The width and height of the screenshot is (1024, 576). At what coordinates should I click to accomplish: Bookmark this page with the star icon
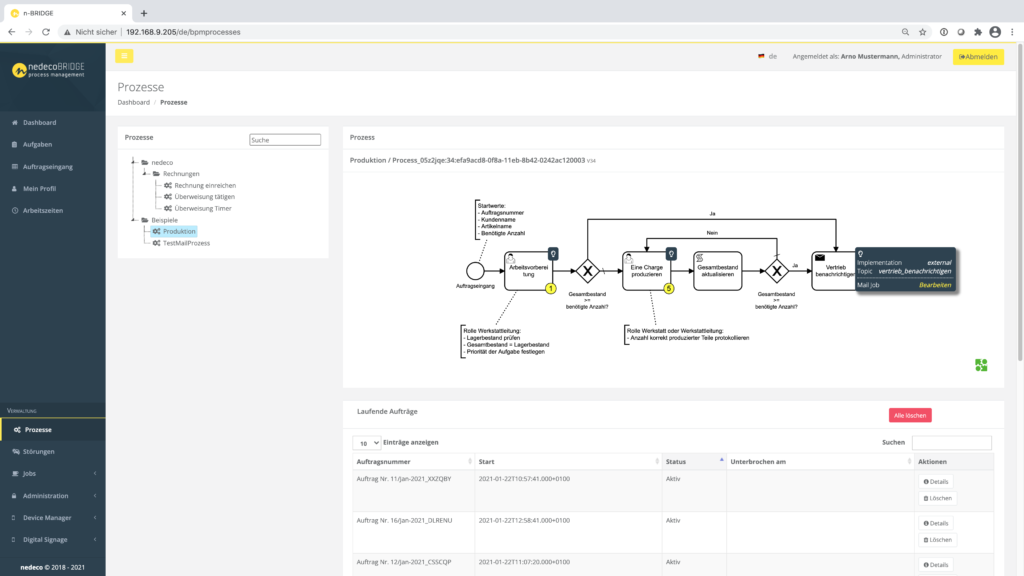click(921, 32)
